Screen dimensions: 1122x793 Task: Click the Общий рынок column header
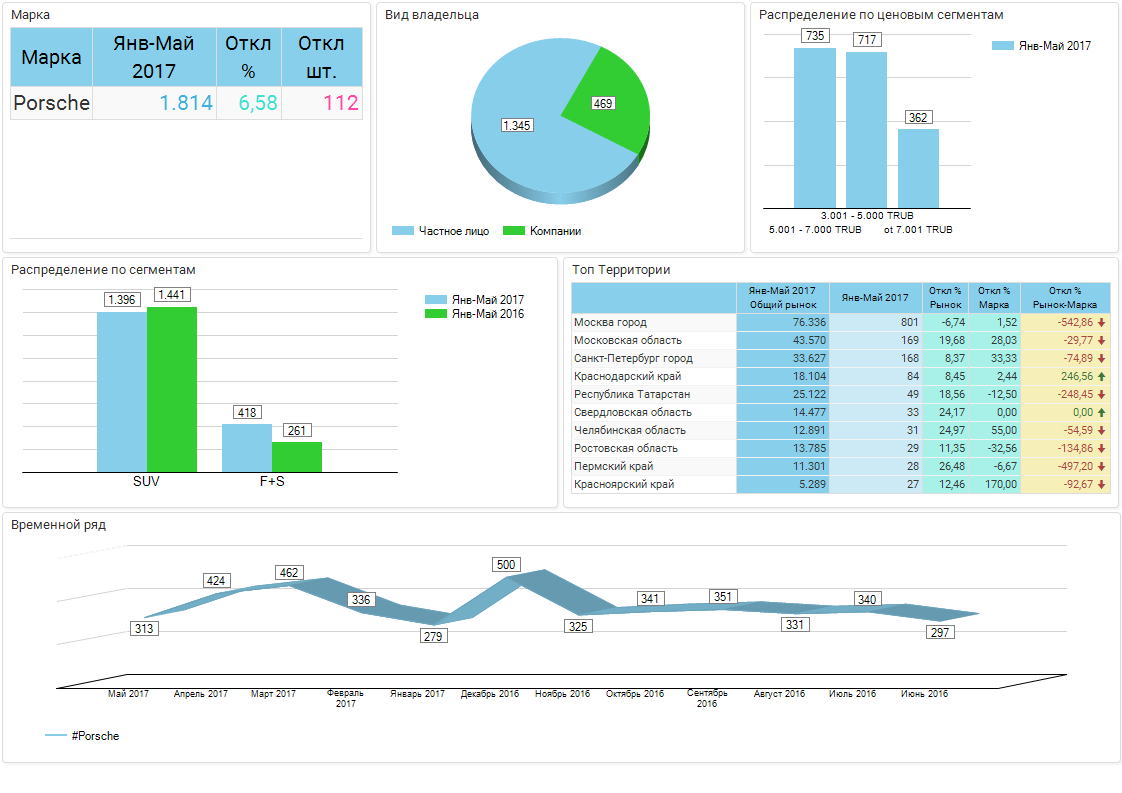782,297
